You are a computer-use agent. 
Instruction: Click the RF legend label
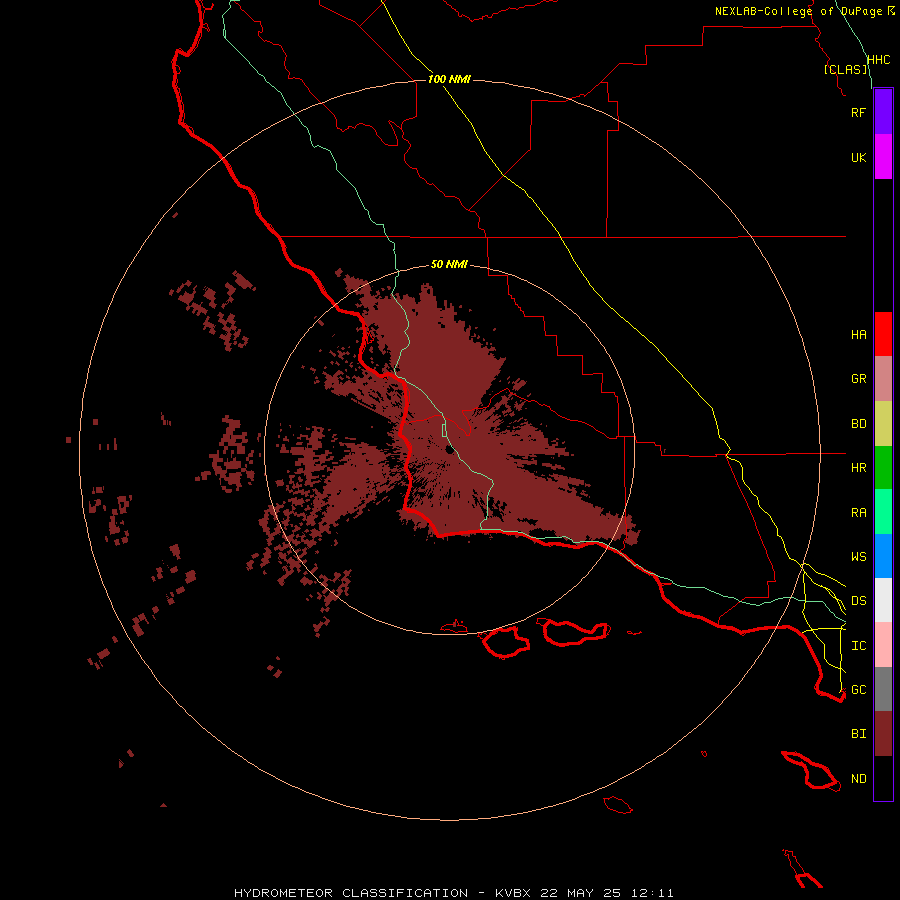[x=858, y=112]
